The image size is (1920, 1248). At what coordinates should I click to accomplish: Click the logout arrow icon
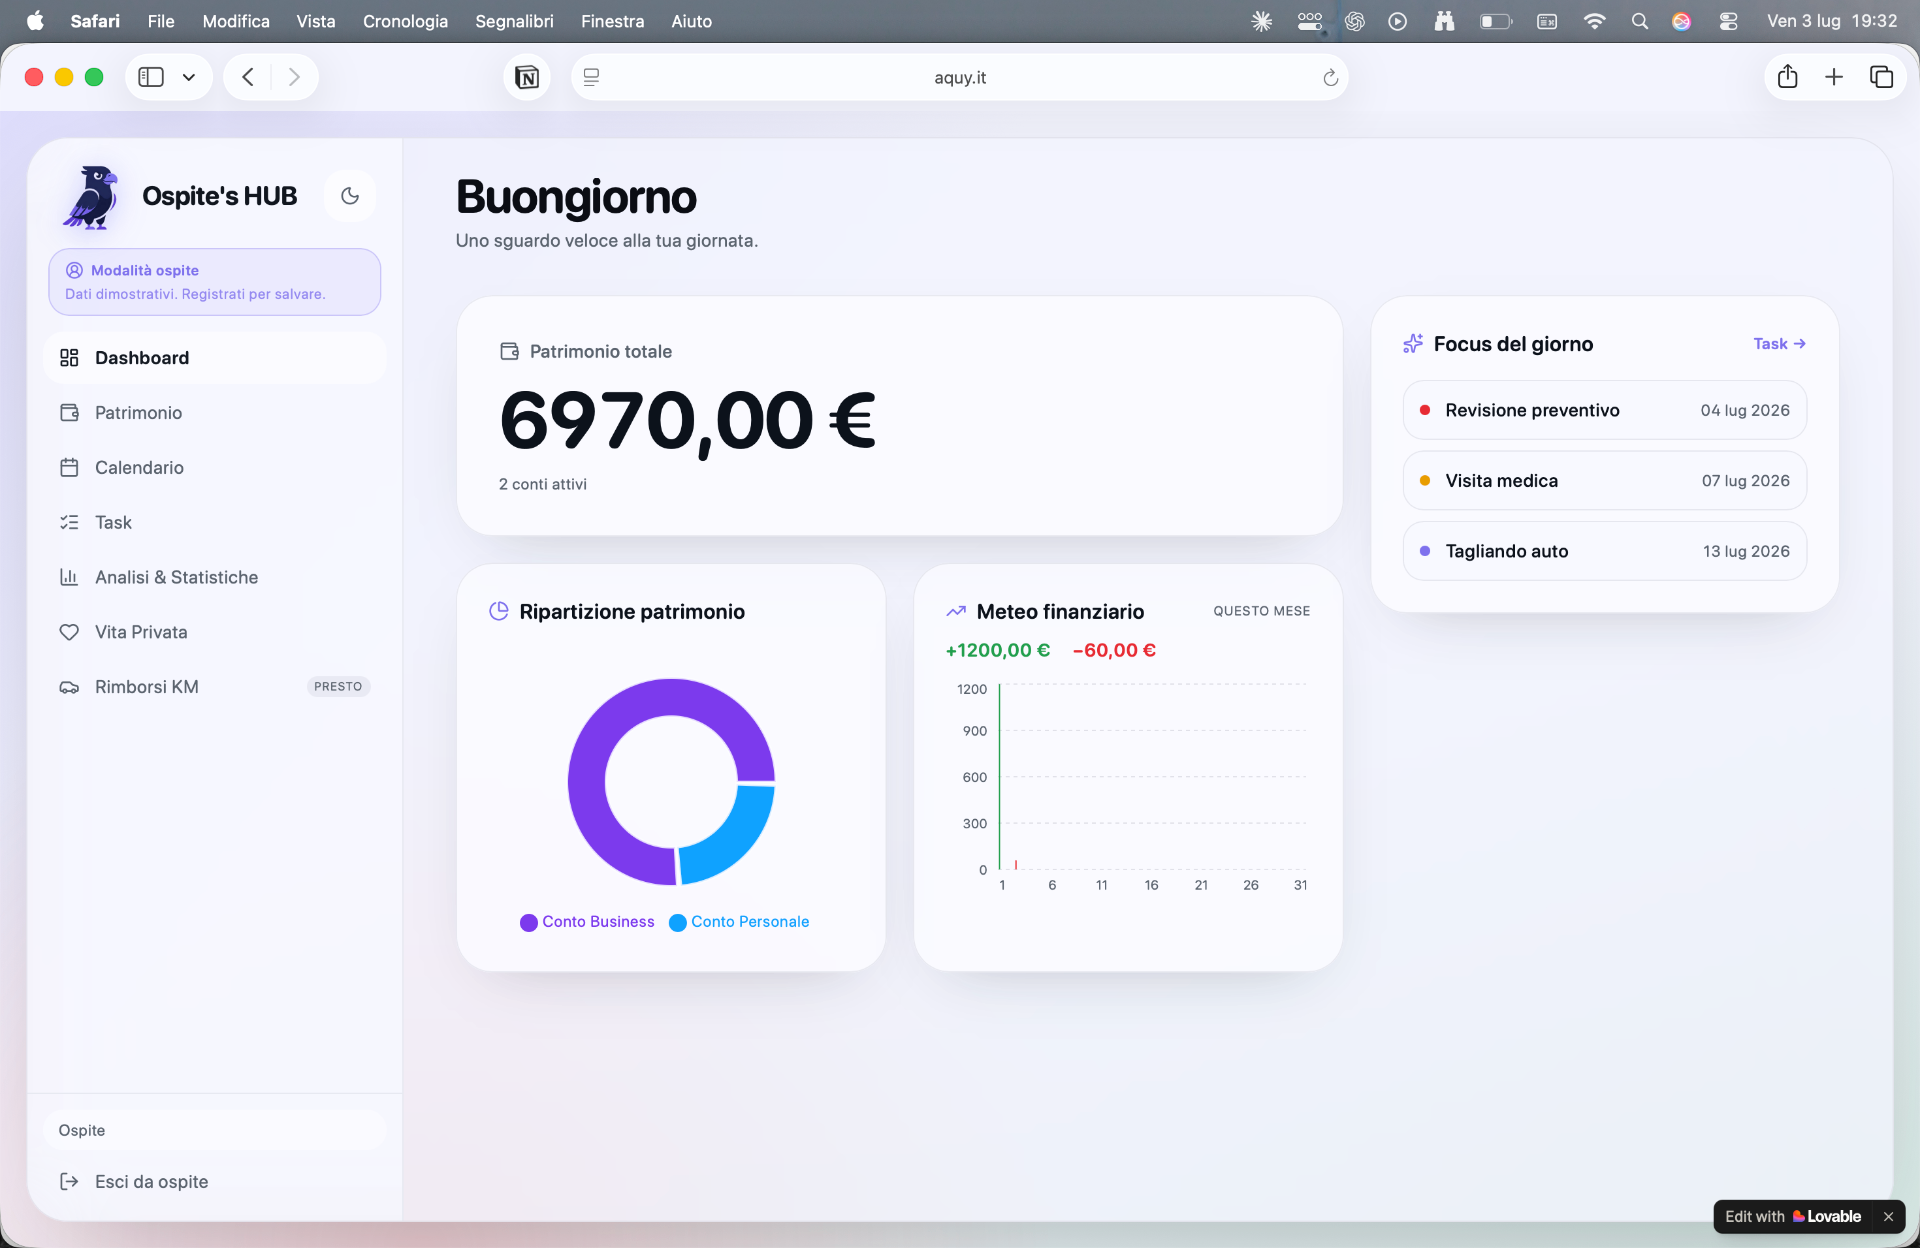(69, 1182)
